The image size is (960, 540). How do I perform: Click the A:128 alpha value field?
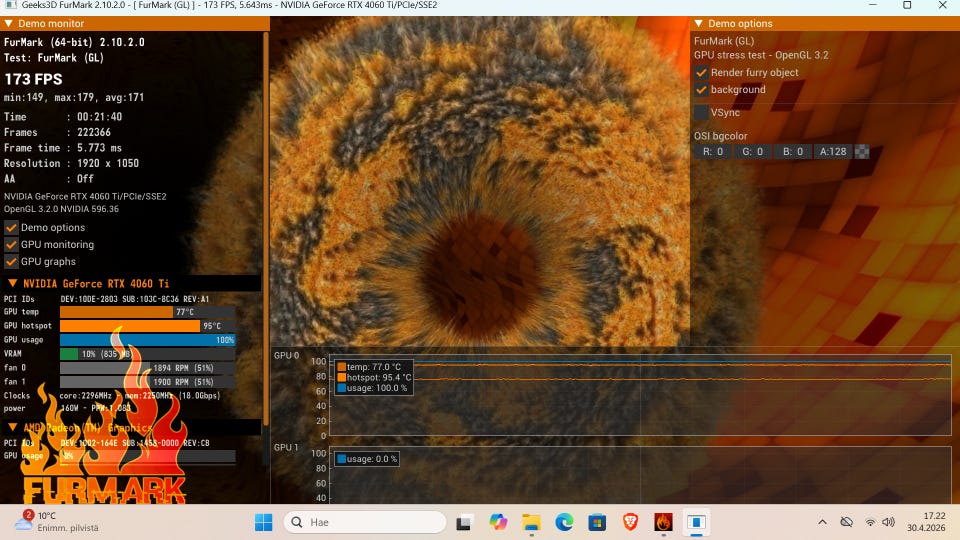(x=833, y=151)
